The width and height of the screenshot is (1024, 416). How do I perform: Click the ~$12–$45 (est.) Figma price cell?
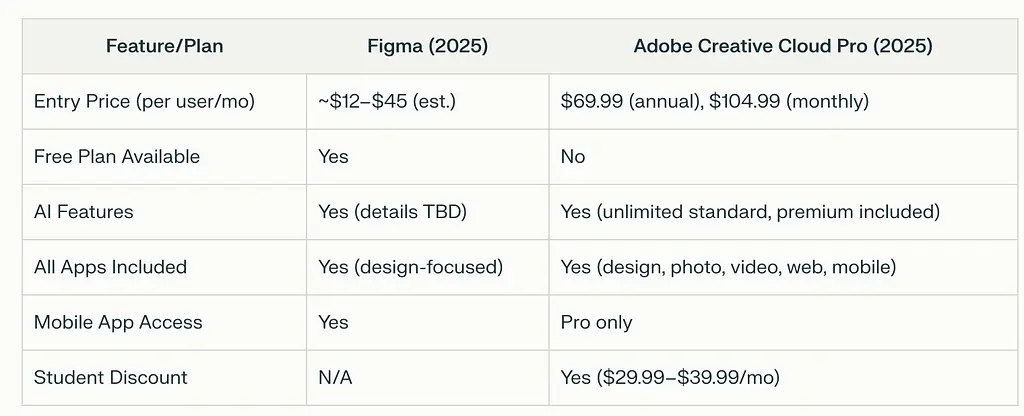[386, 101]
